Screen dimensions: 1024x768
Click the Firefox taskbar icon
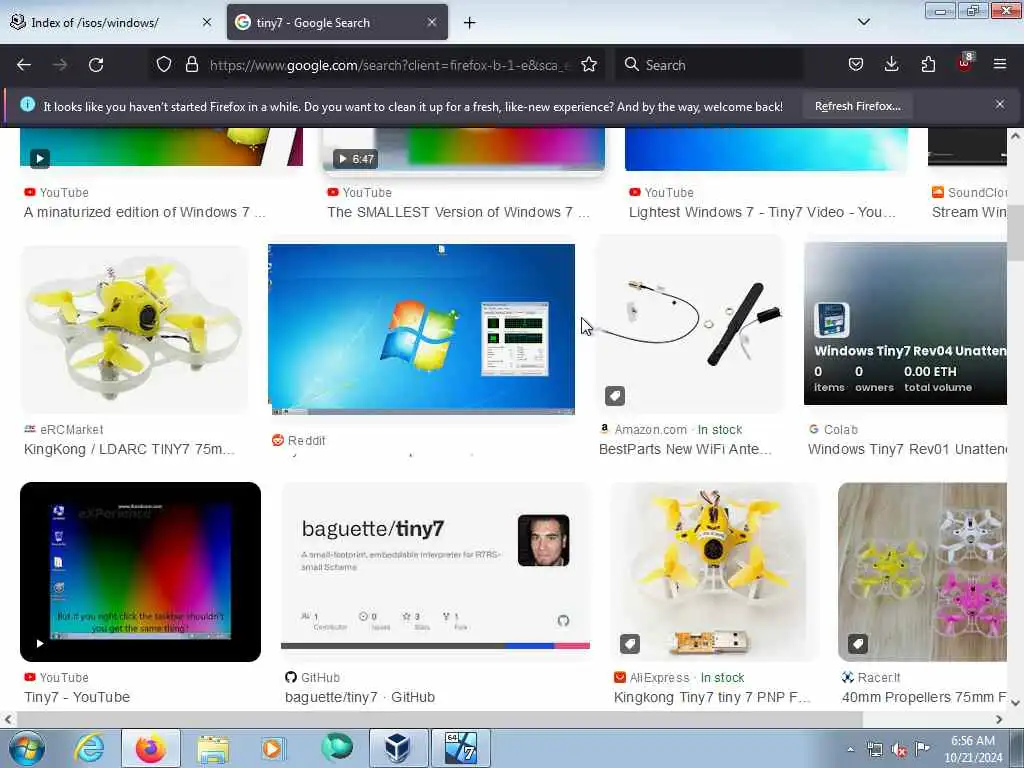pyautogui.click(x=150, y=748)
